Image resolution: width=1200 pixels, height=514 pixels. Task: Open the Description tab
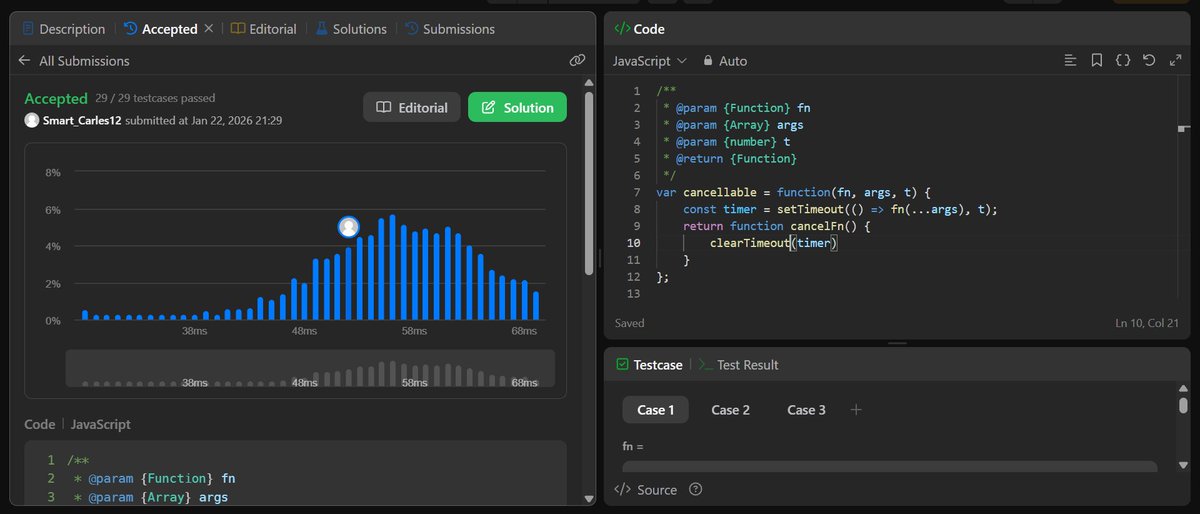pyautogui.click(x=63, y=29)
